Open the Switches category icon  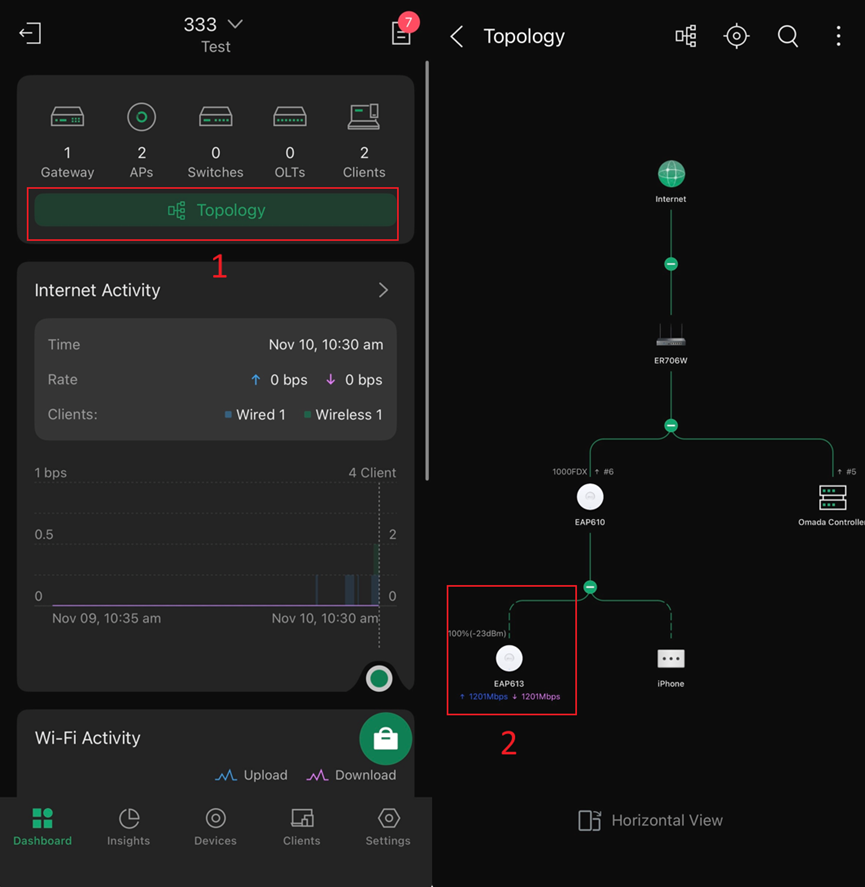(215, 117)
